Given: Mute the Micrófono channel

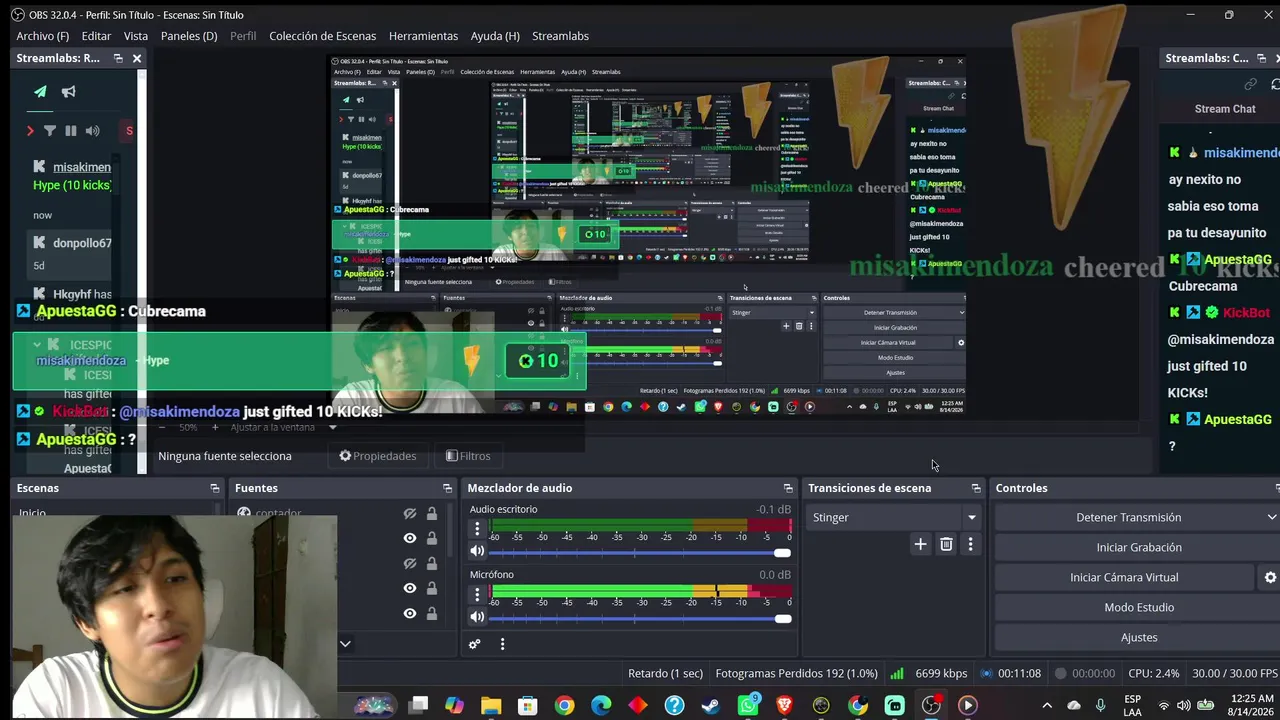Looking at the screenshot, I should 477,617.
